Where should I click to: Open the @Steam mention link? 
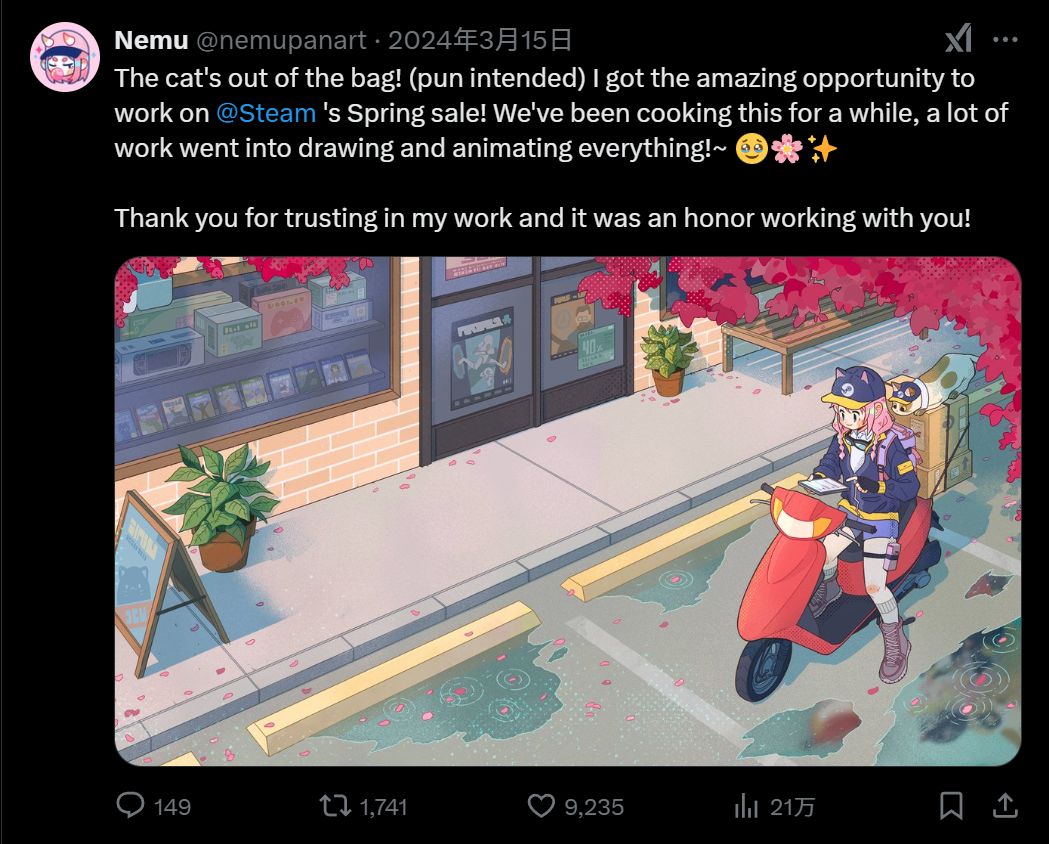[x=266, y=113]
